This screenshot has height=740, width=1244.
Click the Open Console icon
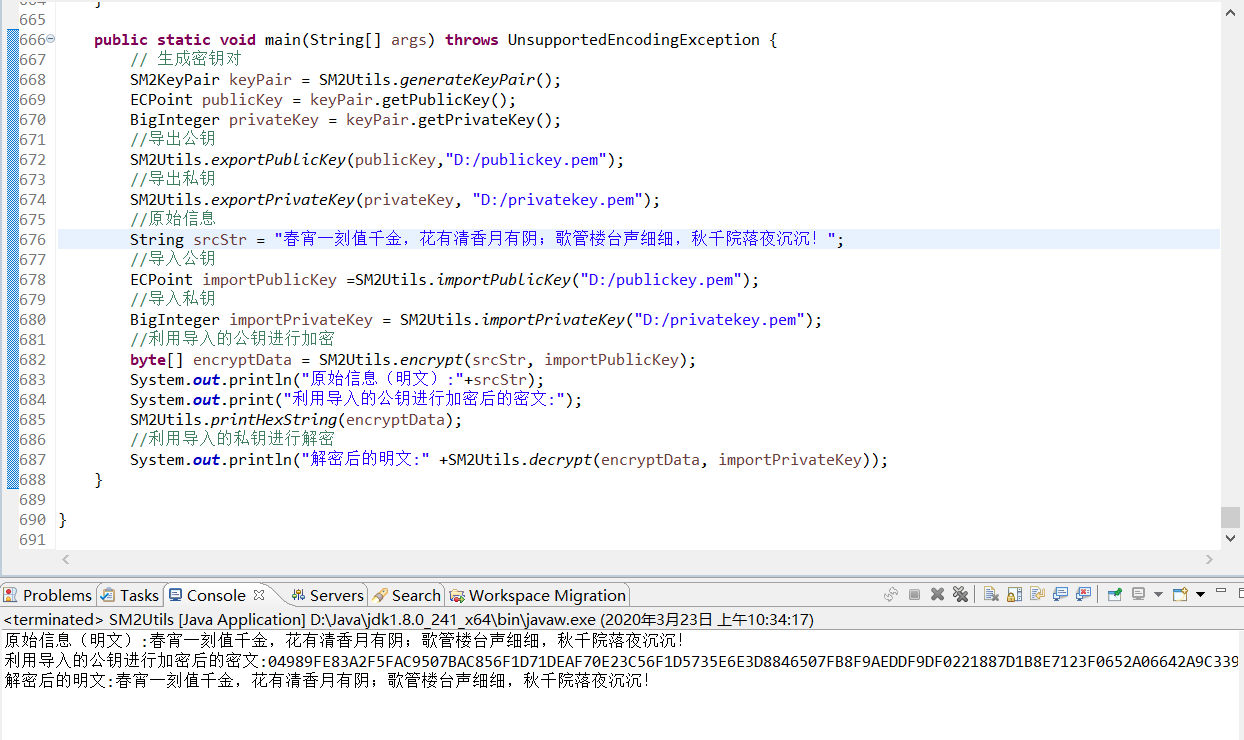coord(1180,594)
